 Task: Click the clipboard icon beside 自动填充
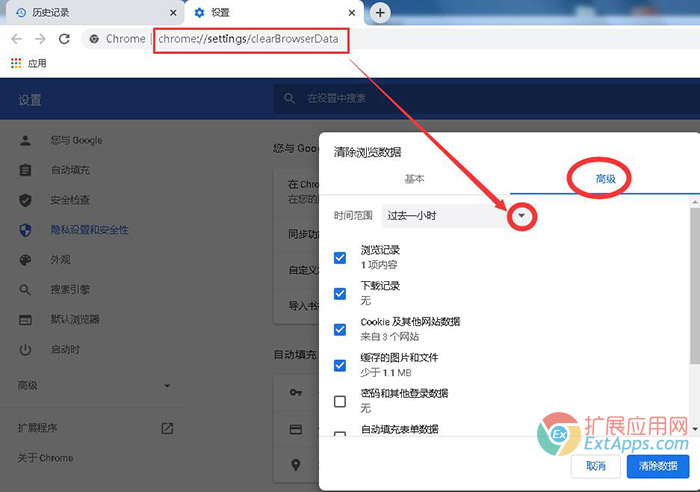[25, 170]
